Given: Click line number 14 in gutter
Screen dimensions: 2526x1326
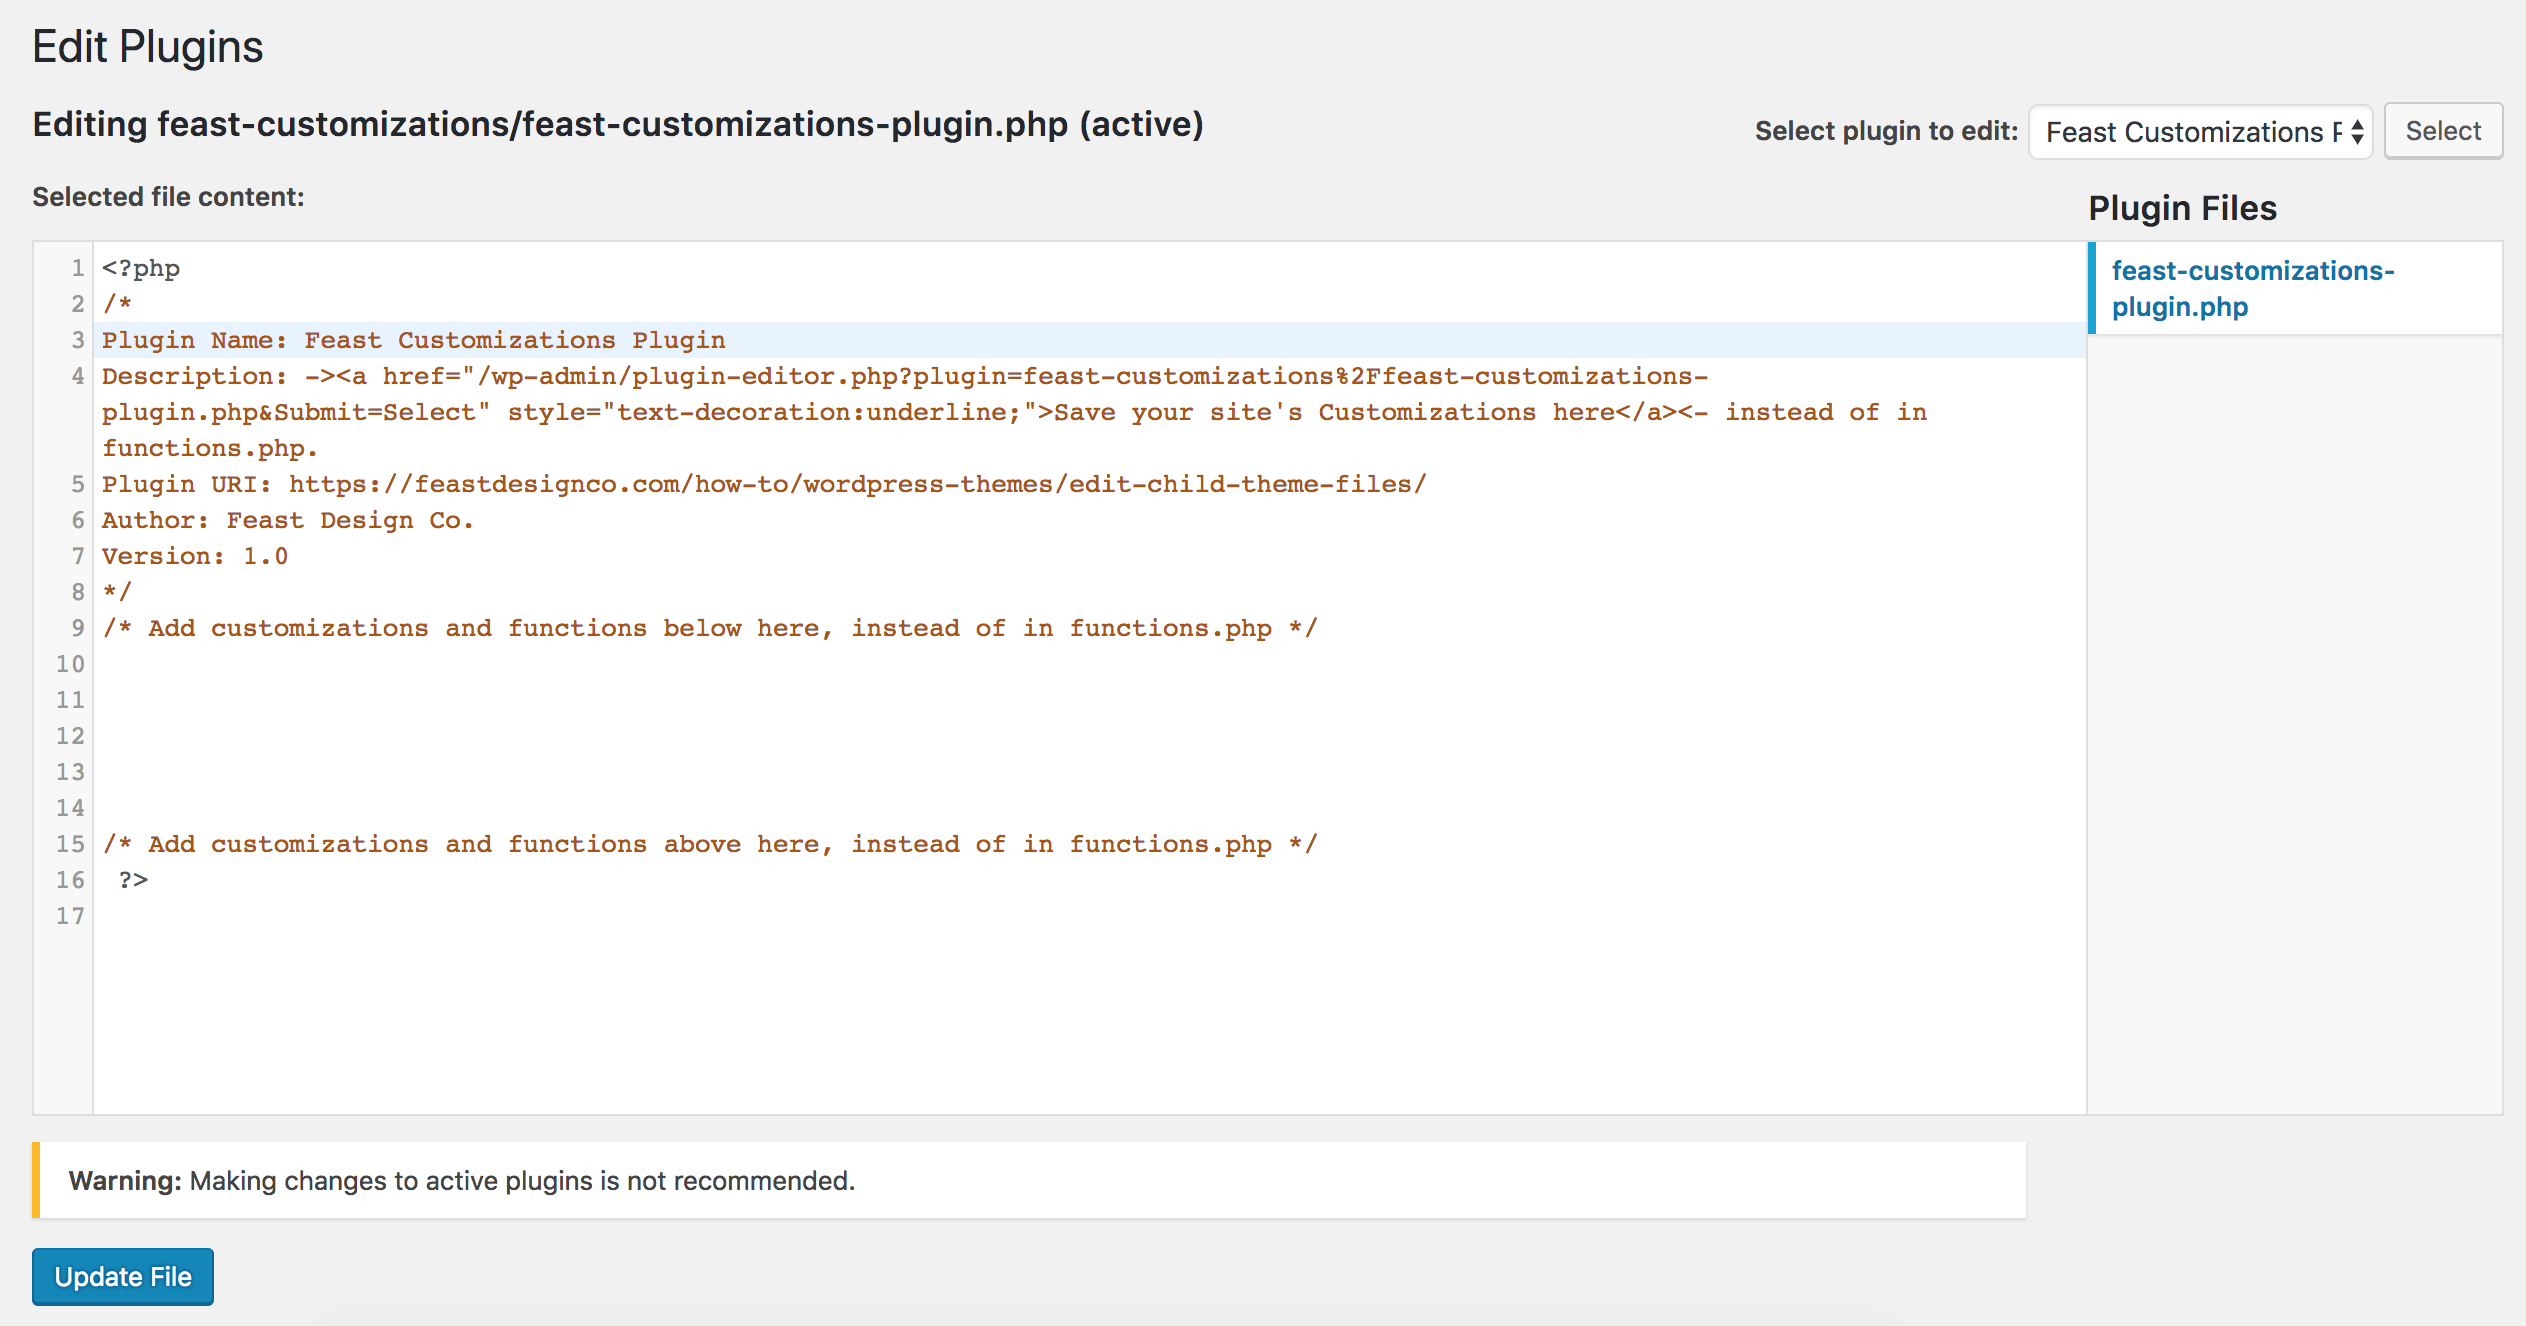Looking at the screenshot, I should click(70, 808).
